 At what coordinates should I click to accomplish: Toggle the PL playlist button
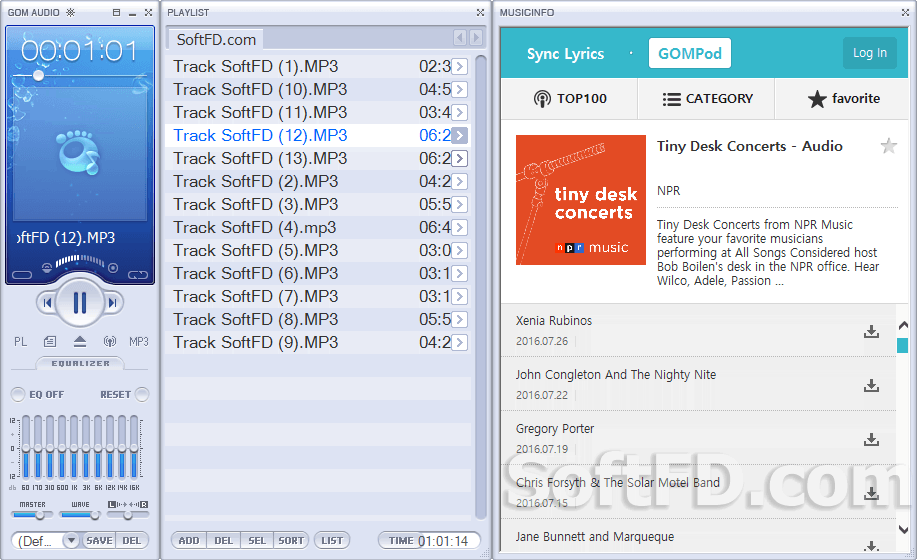(x=20, y=341)
